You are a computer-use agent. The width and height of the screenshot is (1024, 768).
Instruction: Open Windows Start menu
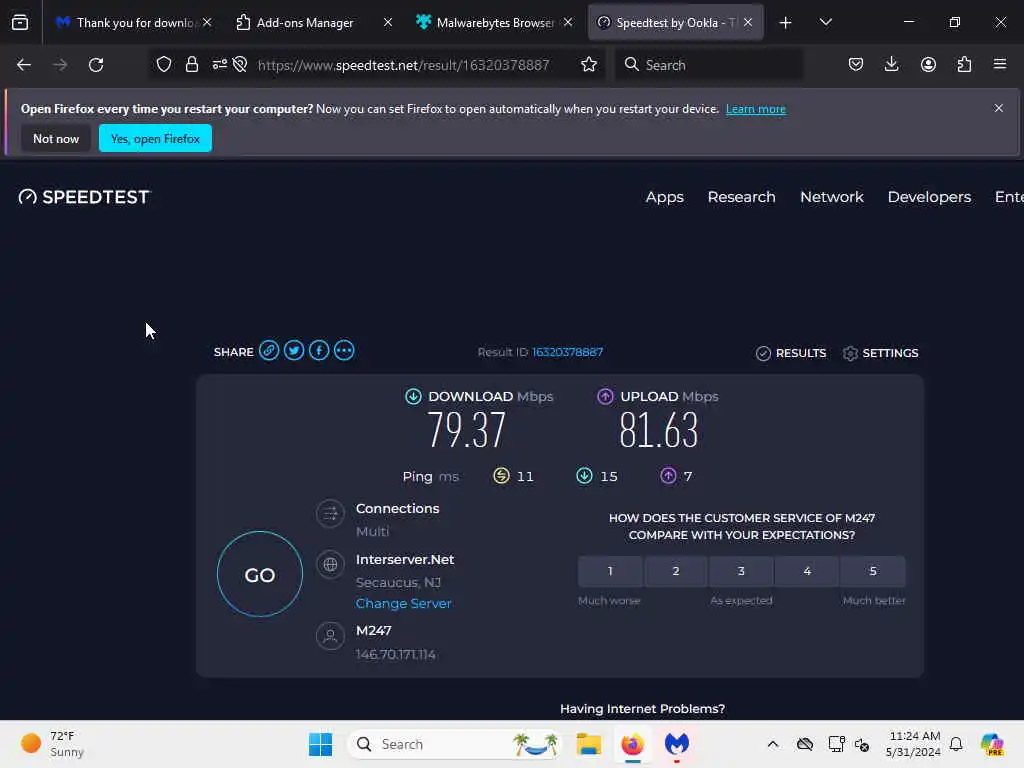[320, 744]
